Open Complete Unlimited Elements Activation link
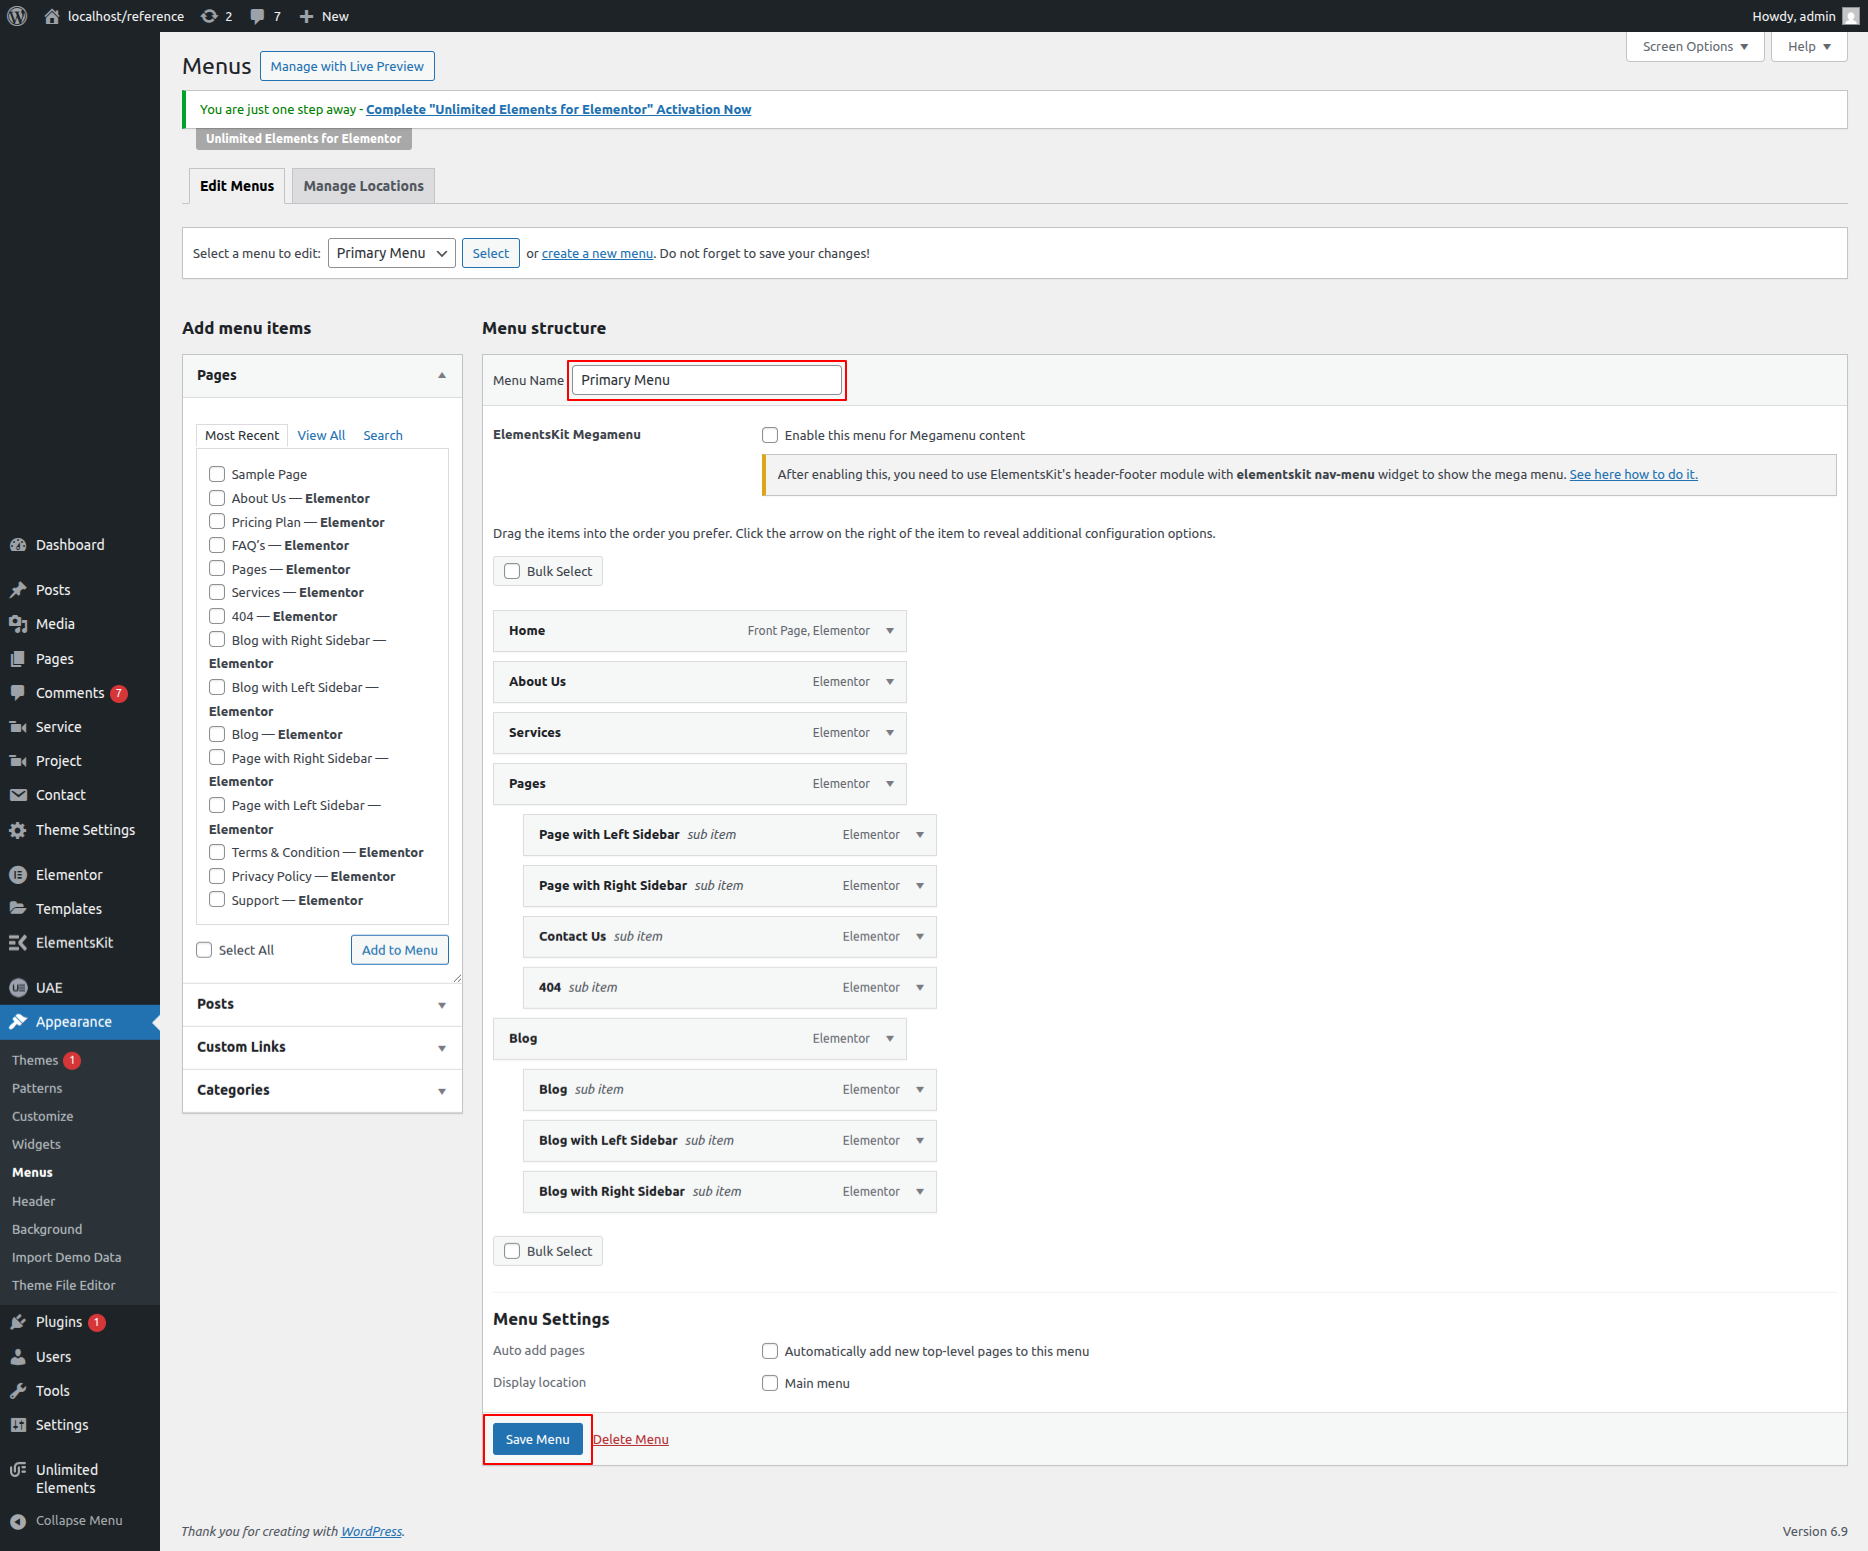This screenshot has height=1551, width=1868. (x=558, y=109)
